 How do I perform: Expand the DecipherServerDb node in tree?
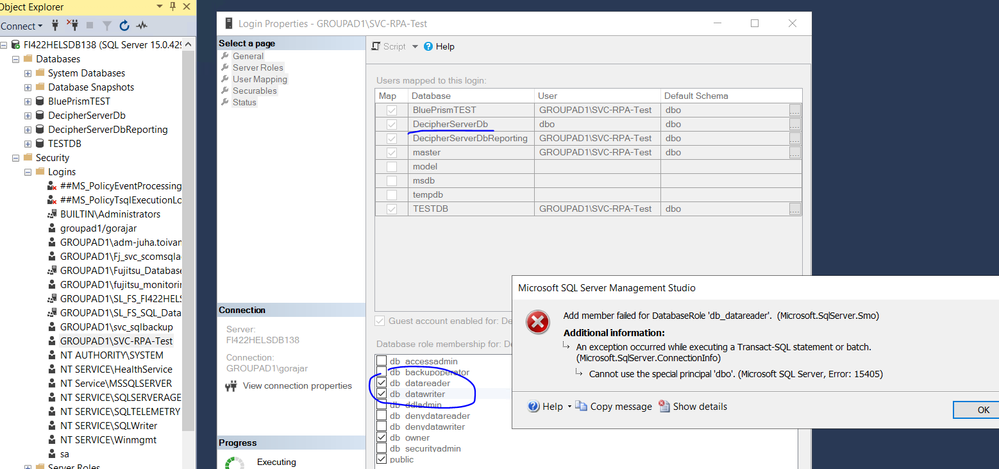click(27, 115)
